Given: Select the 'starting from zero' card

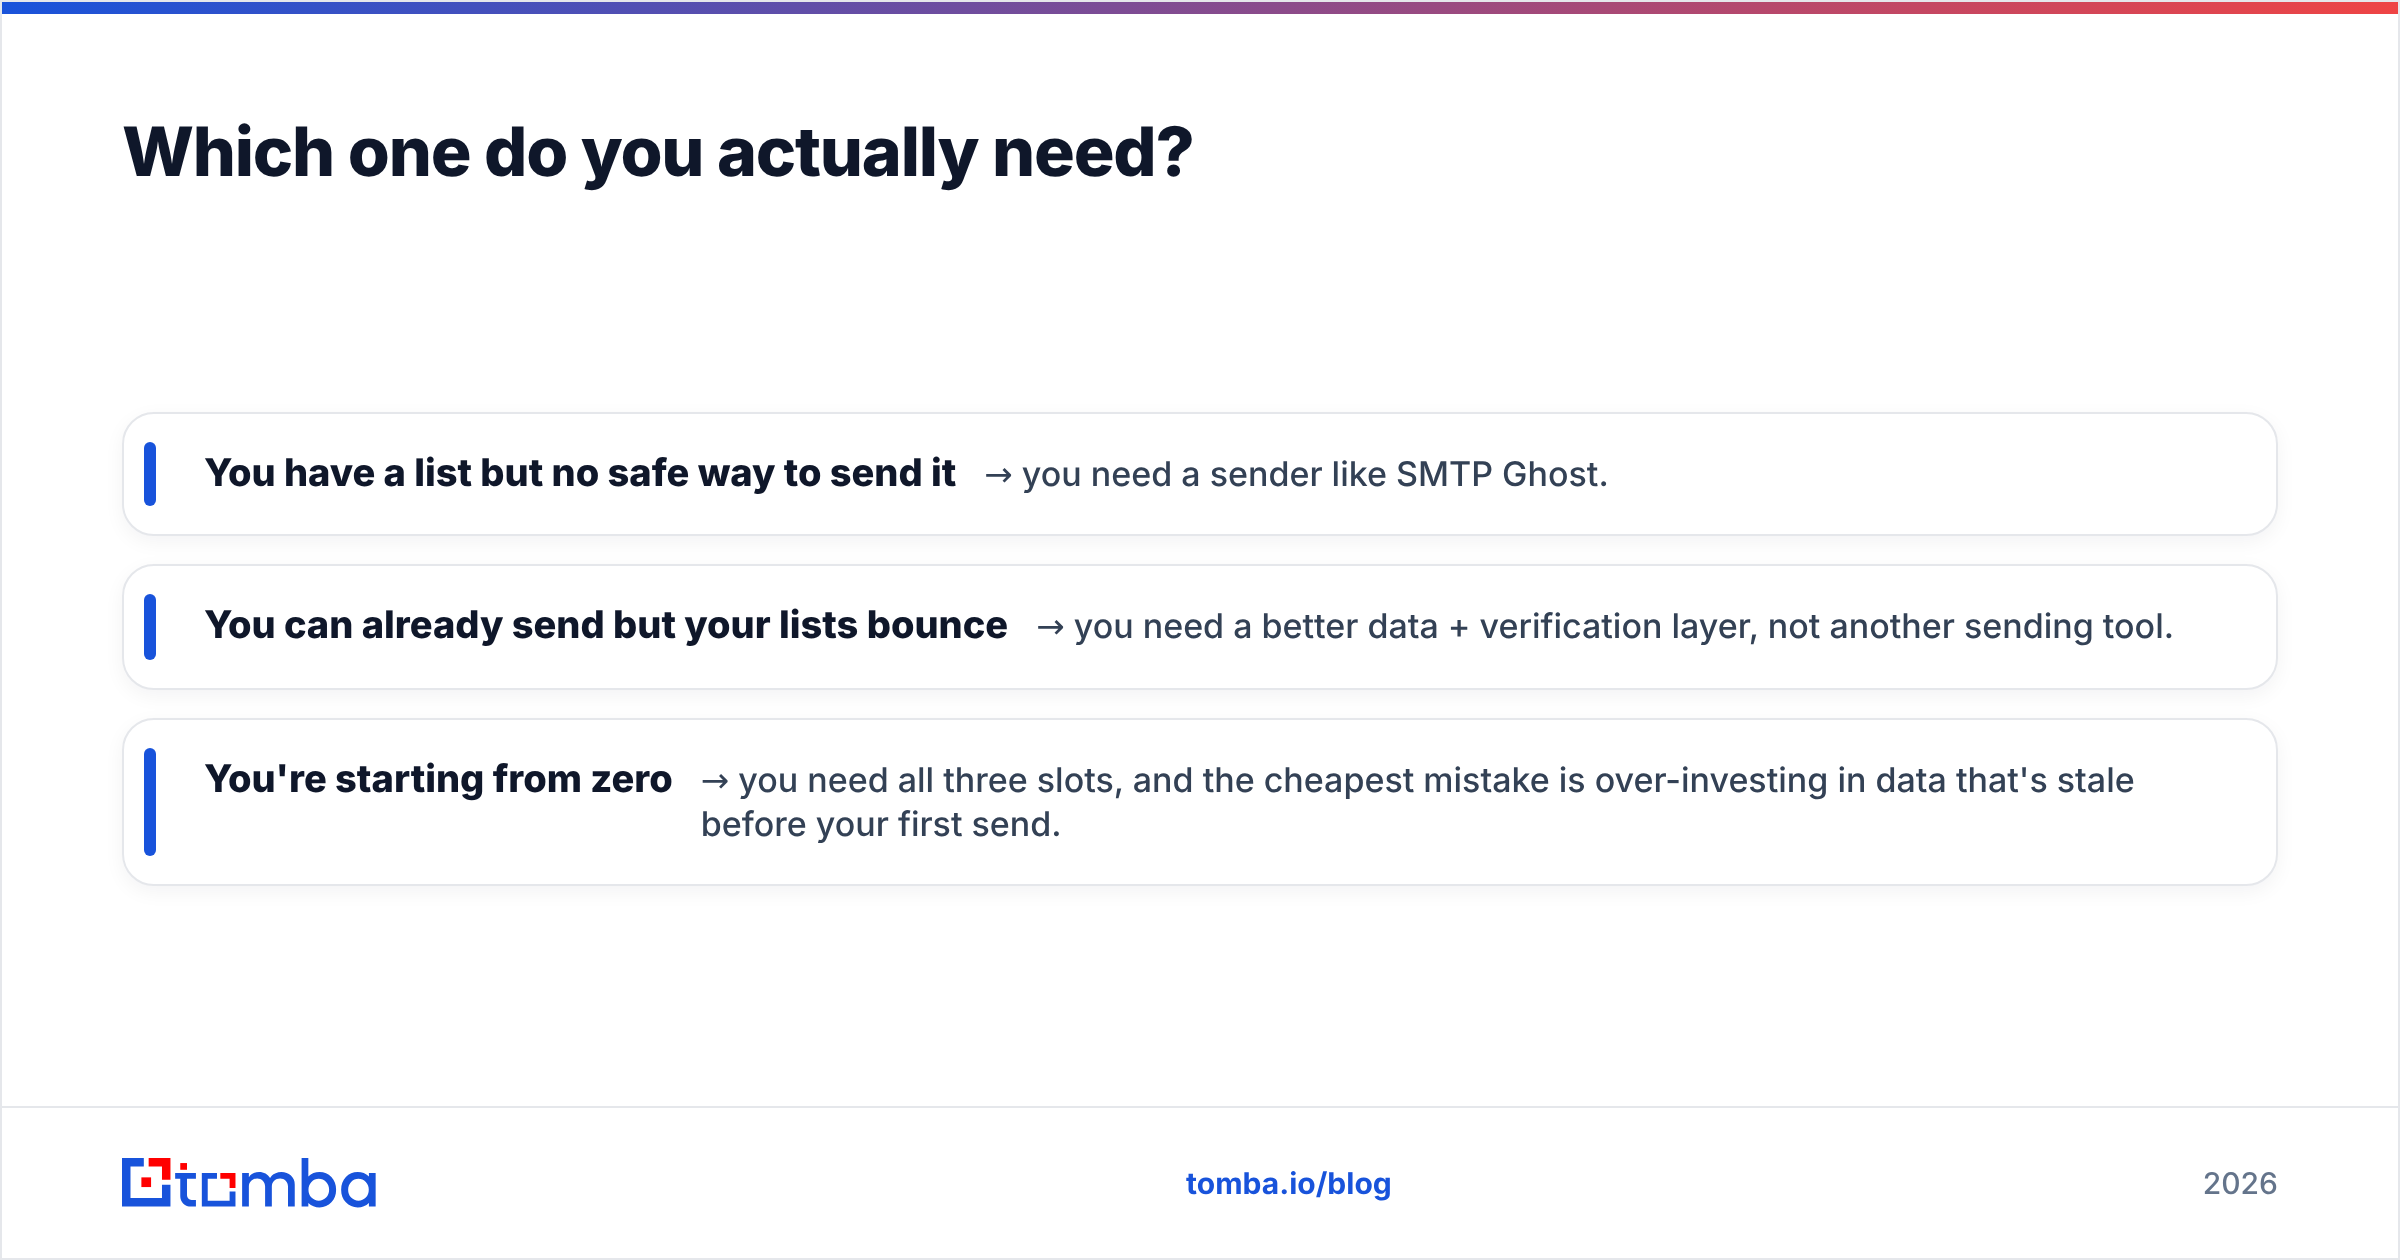Looking at the screenshot, I should click(1200, 802).
